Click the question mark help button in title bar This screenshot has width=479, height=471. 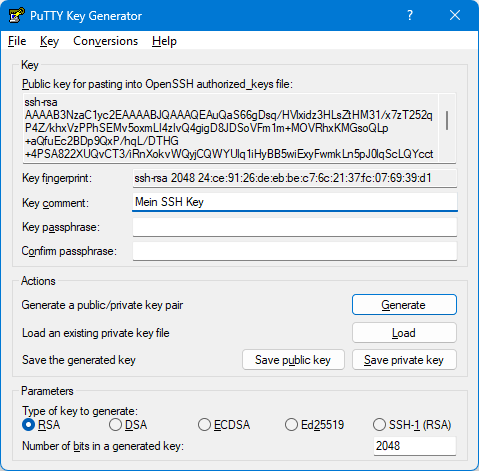410,15
